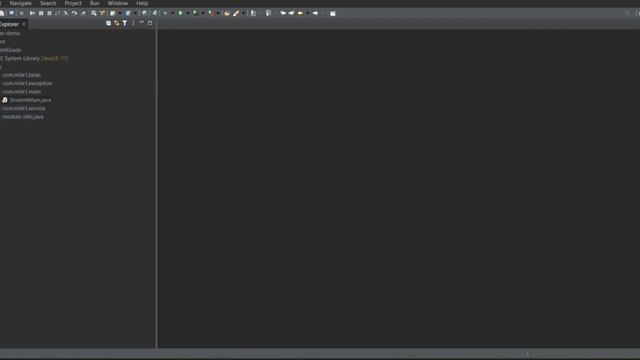Image resolution: width=640 pixels, height=360 pixels.
Task: Open the Window menu
Action: pos(118,3)
